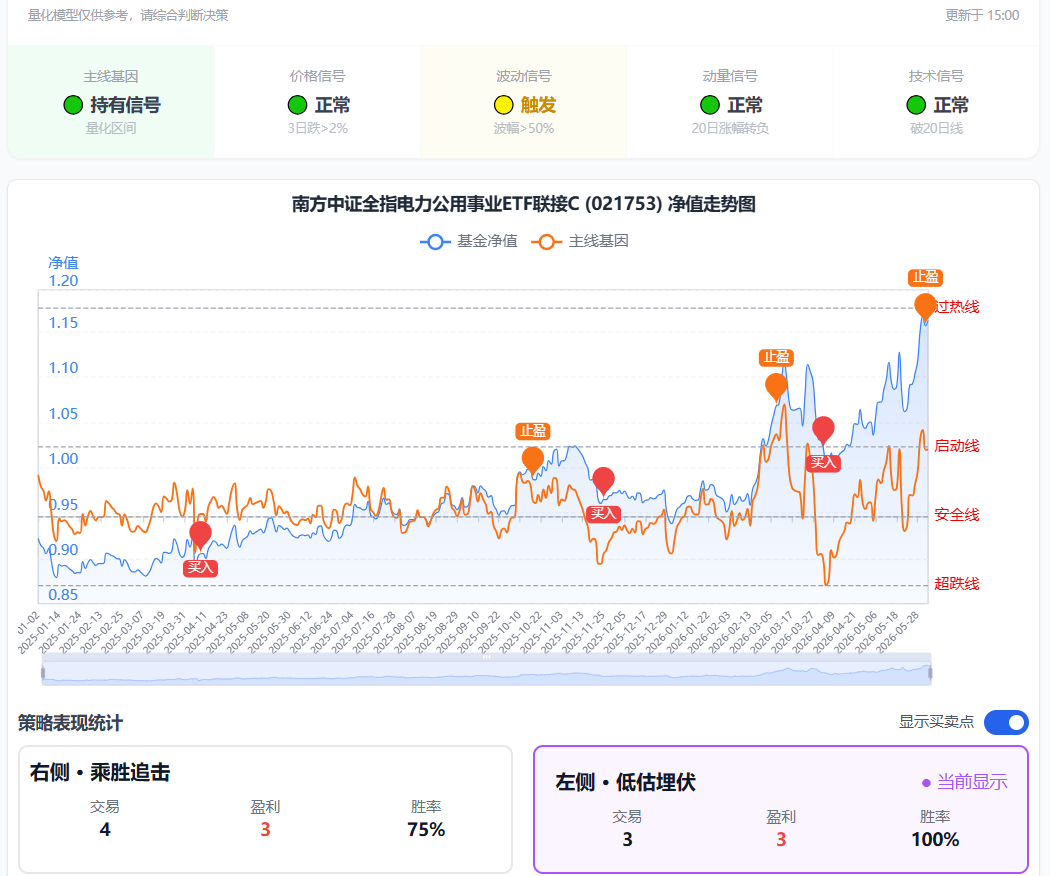Open the 价格信号 正常 card
The width and height of the screenshot is (1050, 876).
pos(317,102)
